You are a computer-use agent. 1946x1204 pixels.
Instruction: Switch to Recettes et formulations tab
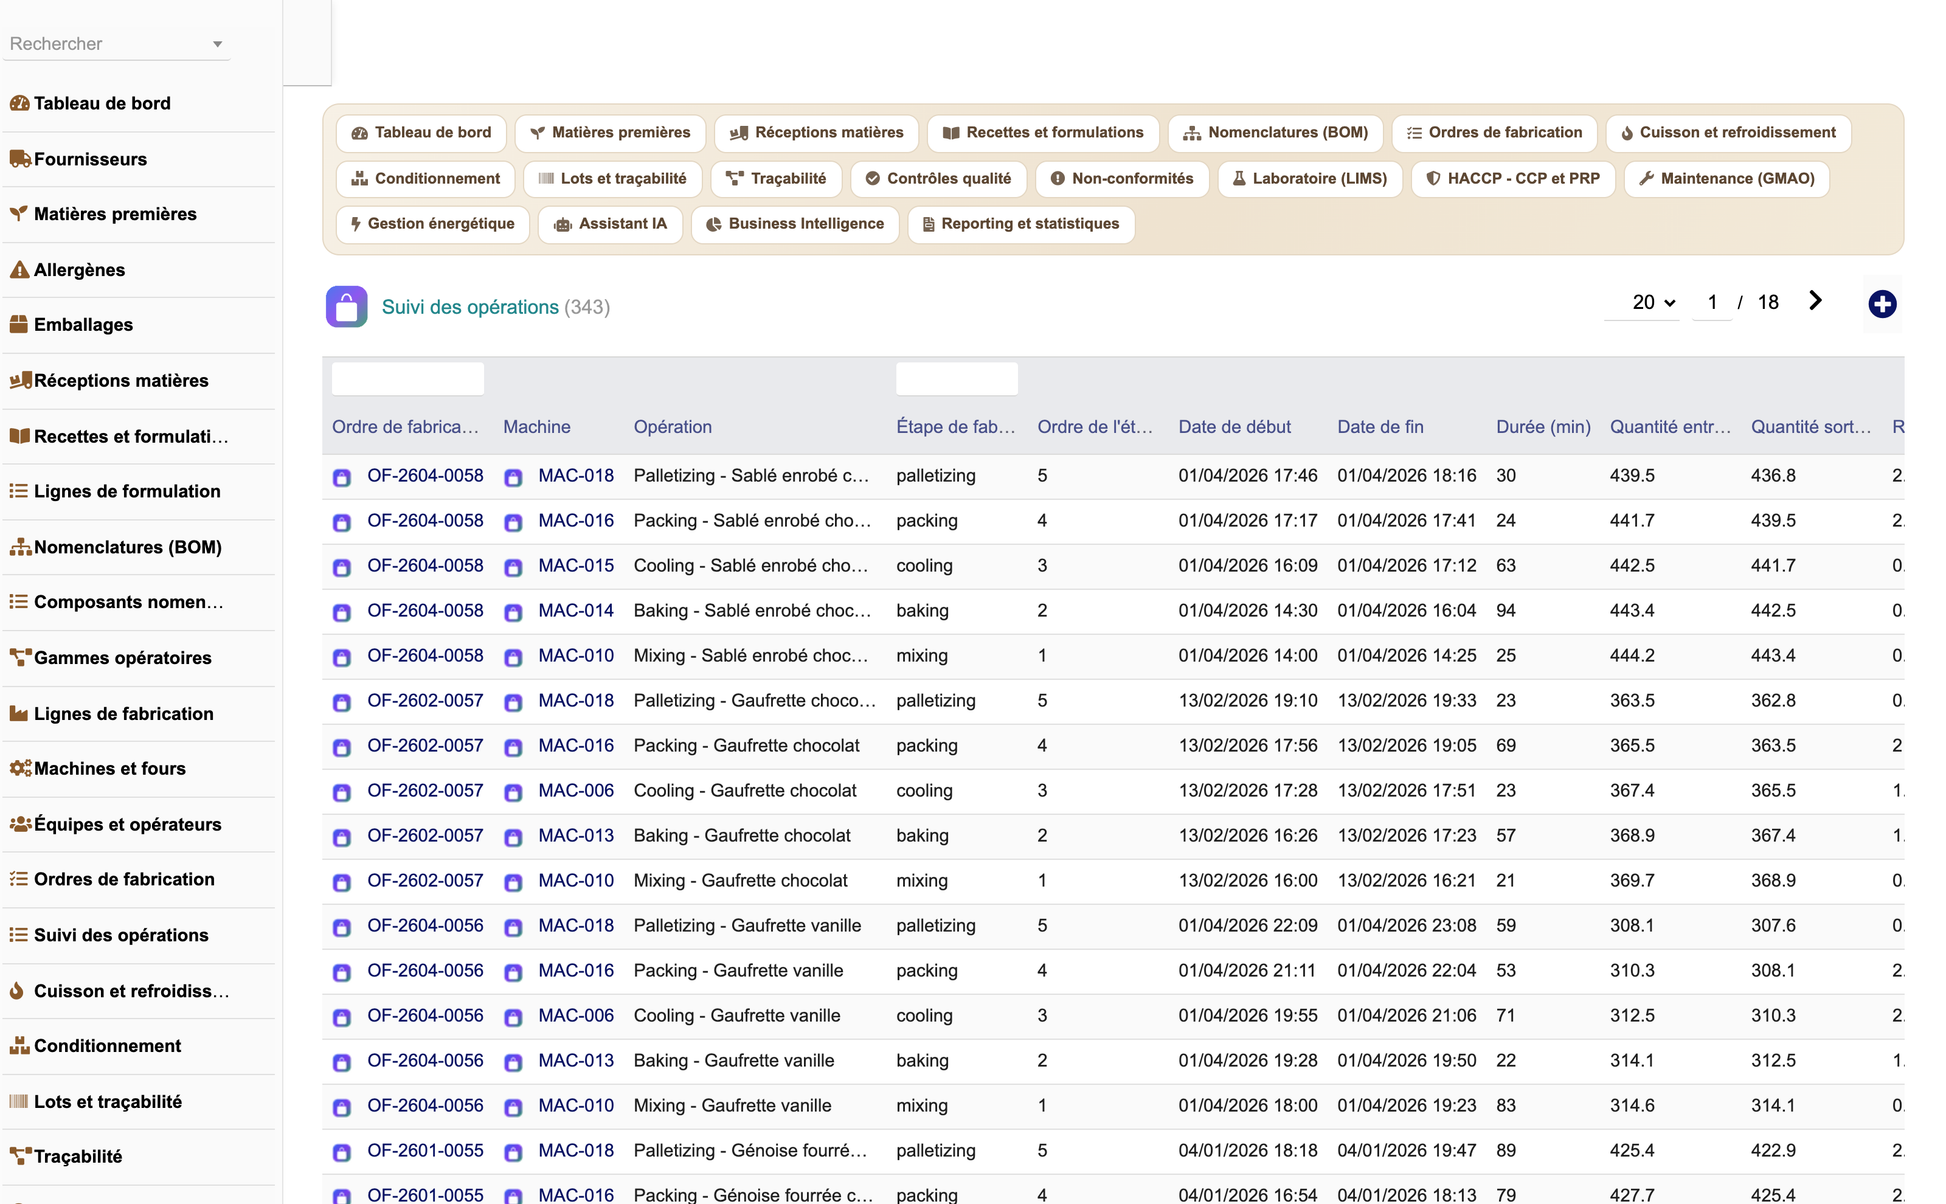(x=1043, y=133)
